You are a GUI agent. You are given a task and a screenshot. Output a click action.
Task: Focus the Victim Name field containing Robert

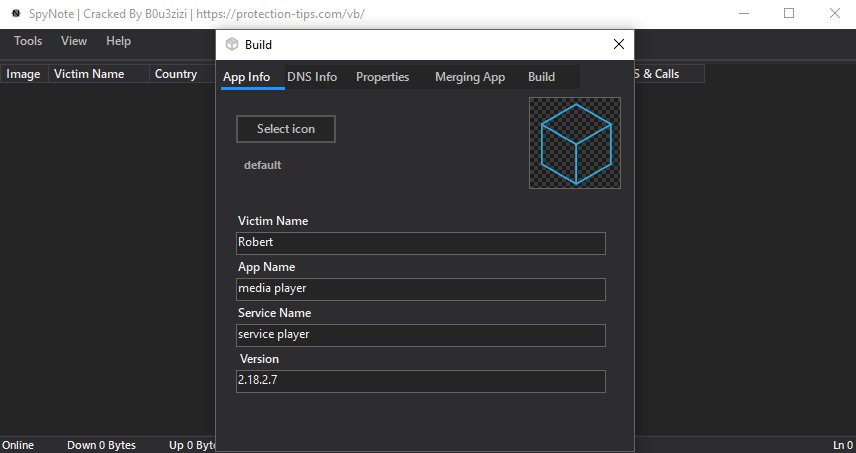click(421, 243)
